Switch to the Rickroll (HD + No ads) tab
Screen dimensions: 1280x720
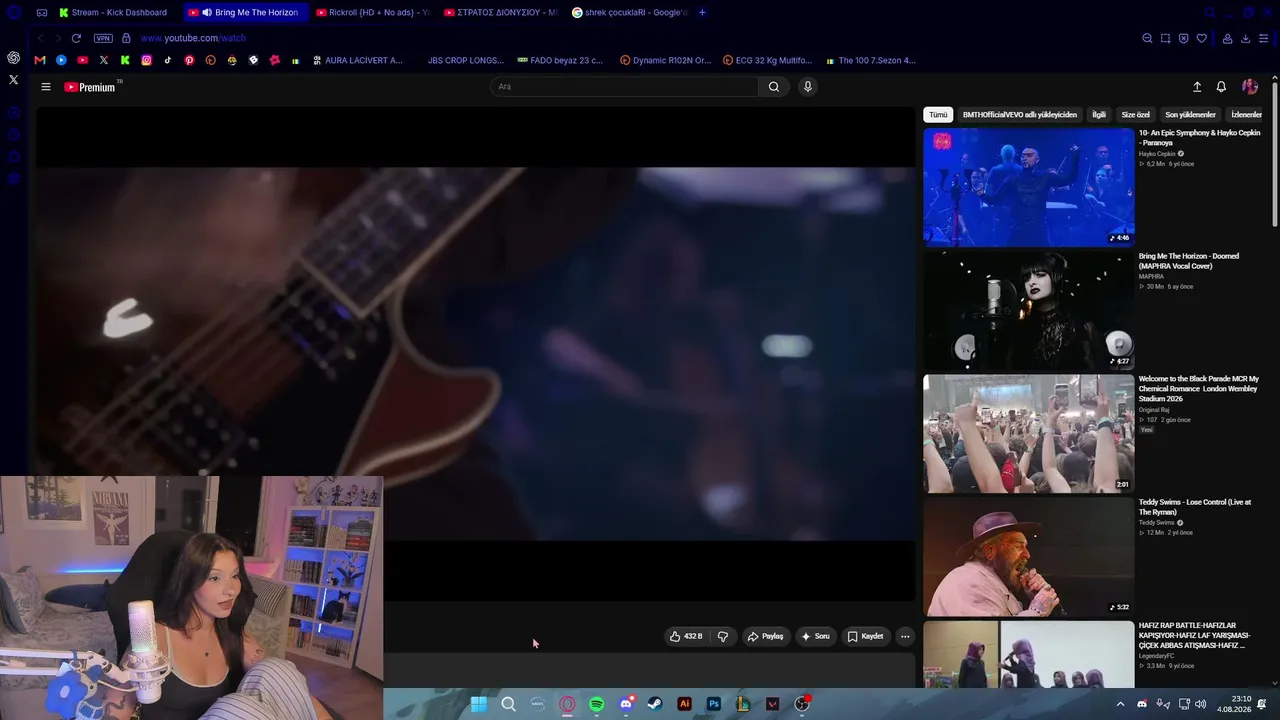pos(372,12)
